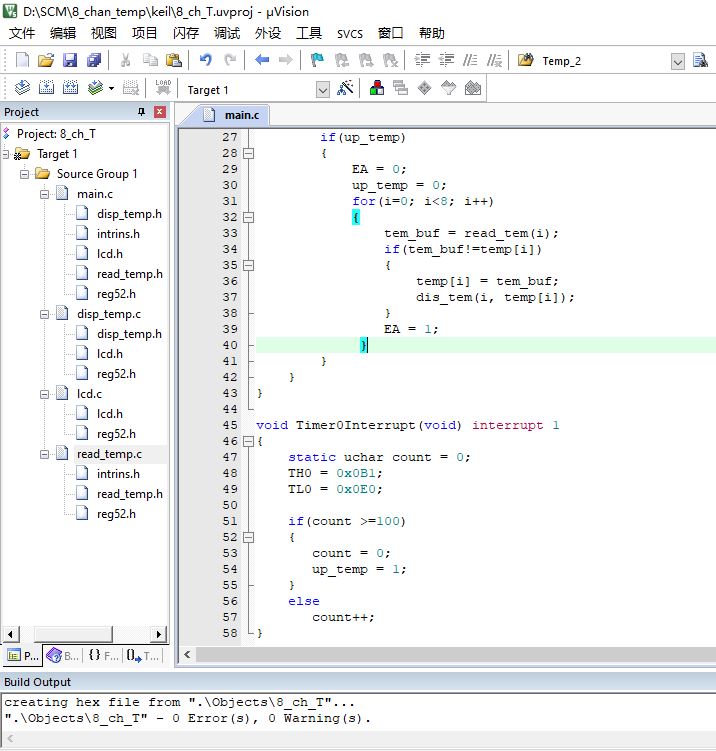Click the Paste clipboard icon
716x751 pixels.
coord(173,60)
